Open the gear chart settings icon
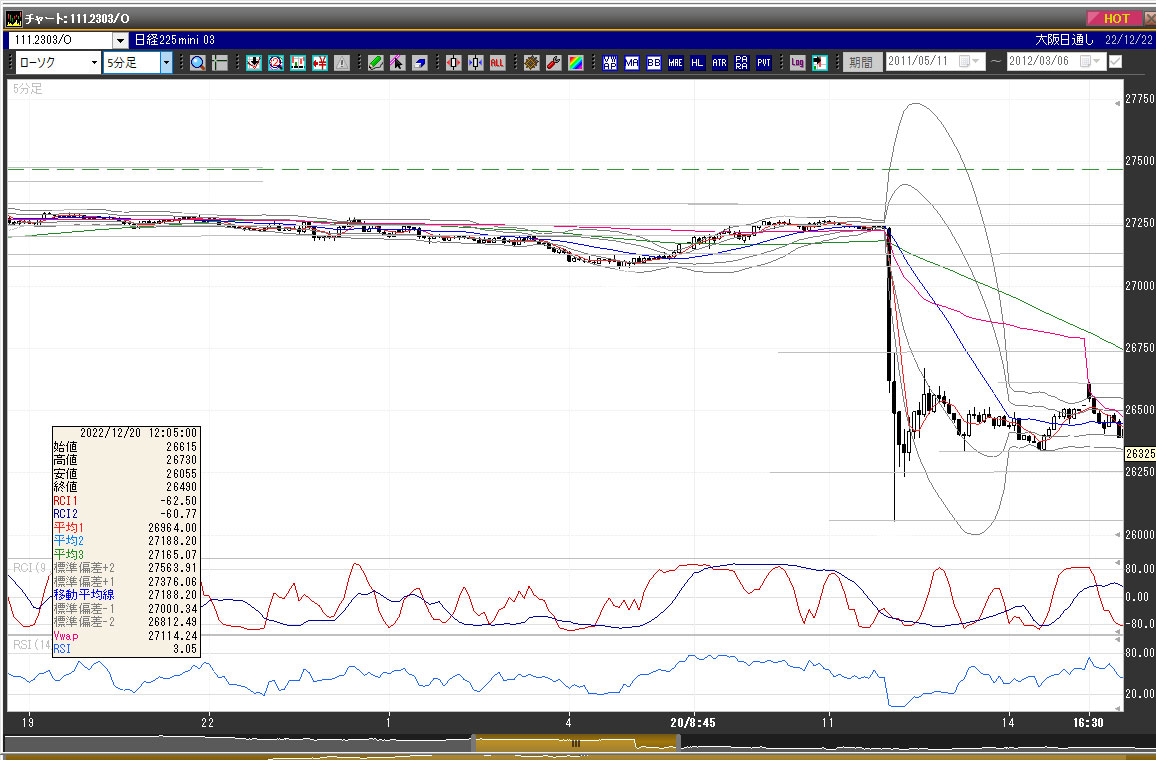This screenshot has width=1156, height=760. coord(532,63)
